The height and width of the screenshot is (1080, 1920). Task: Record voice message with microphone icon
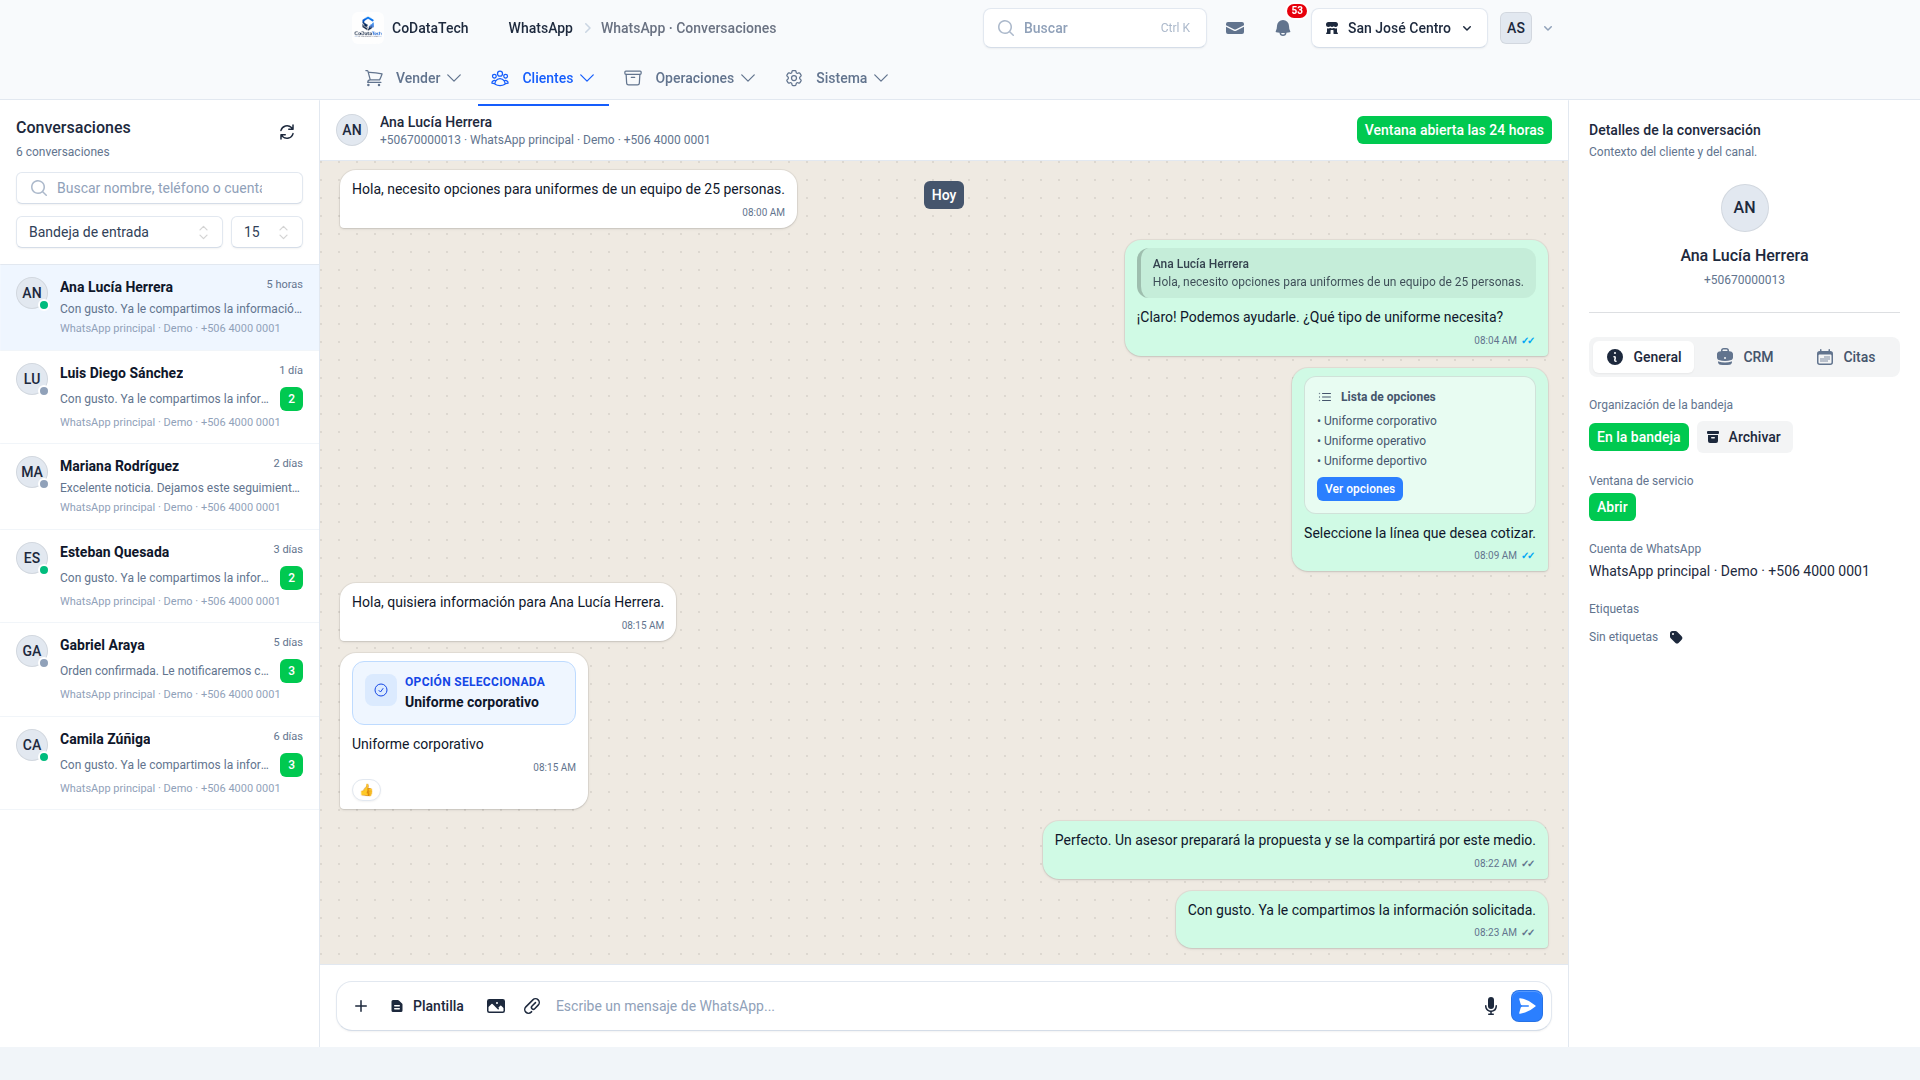pyautogui.click(x=1491, y=1006)
